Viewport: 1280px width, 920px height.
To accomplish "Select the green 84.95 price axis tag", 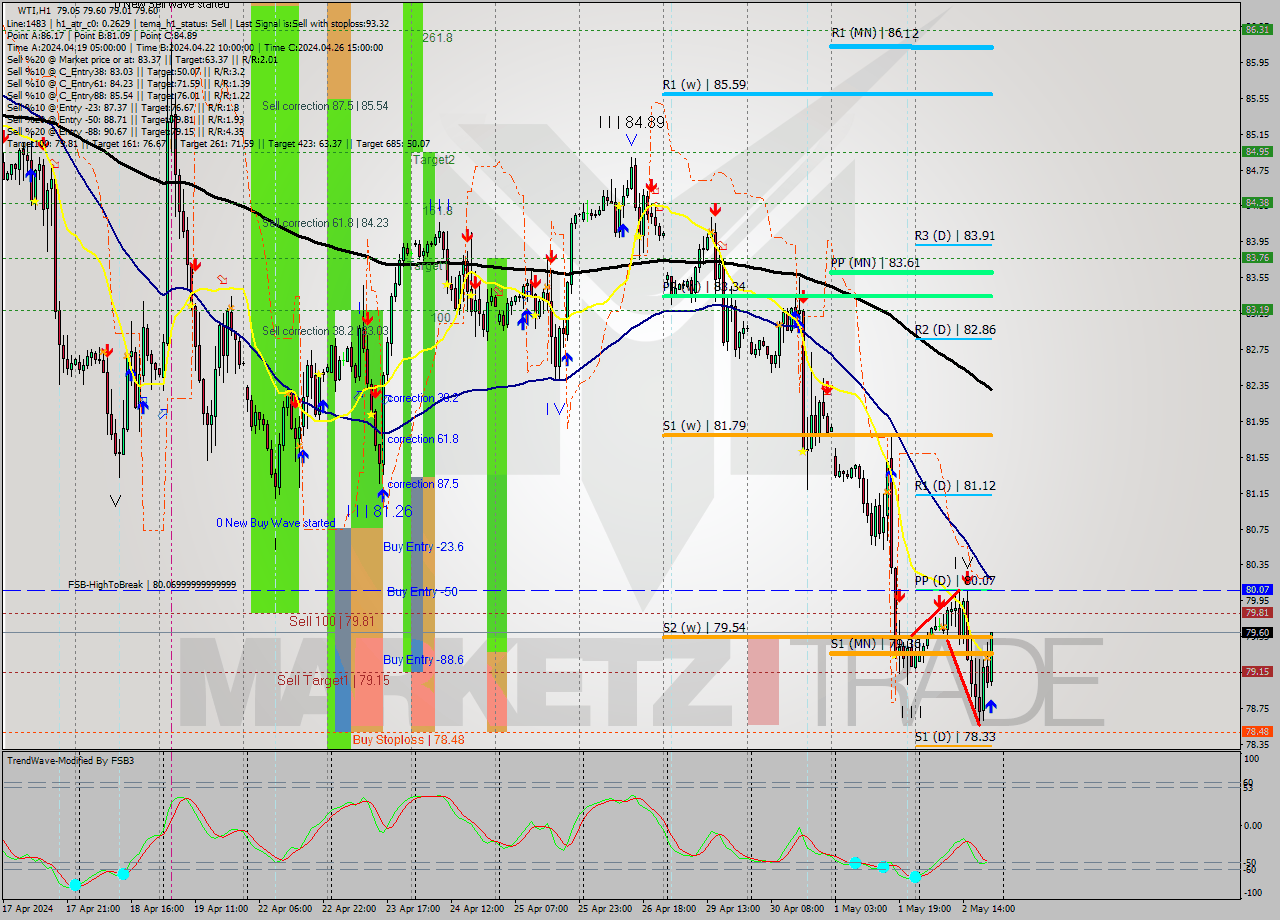I will coord(1257,152).
